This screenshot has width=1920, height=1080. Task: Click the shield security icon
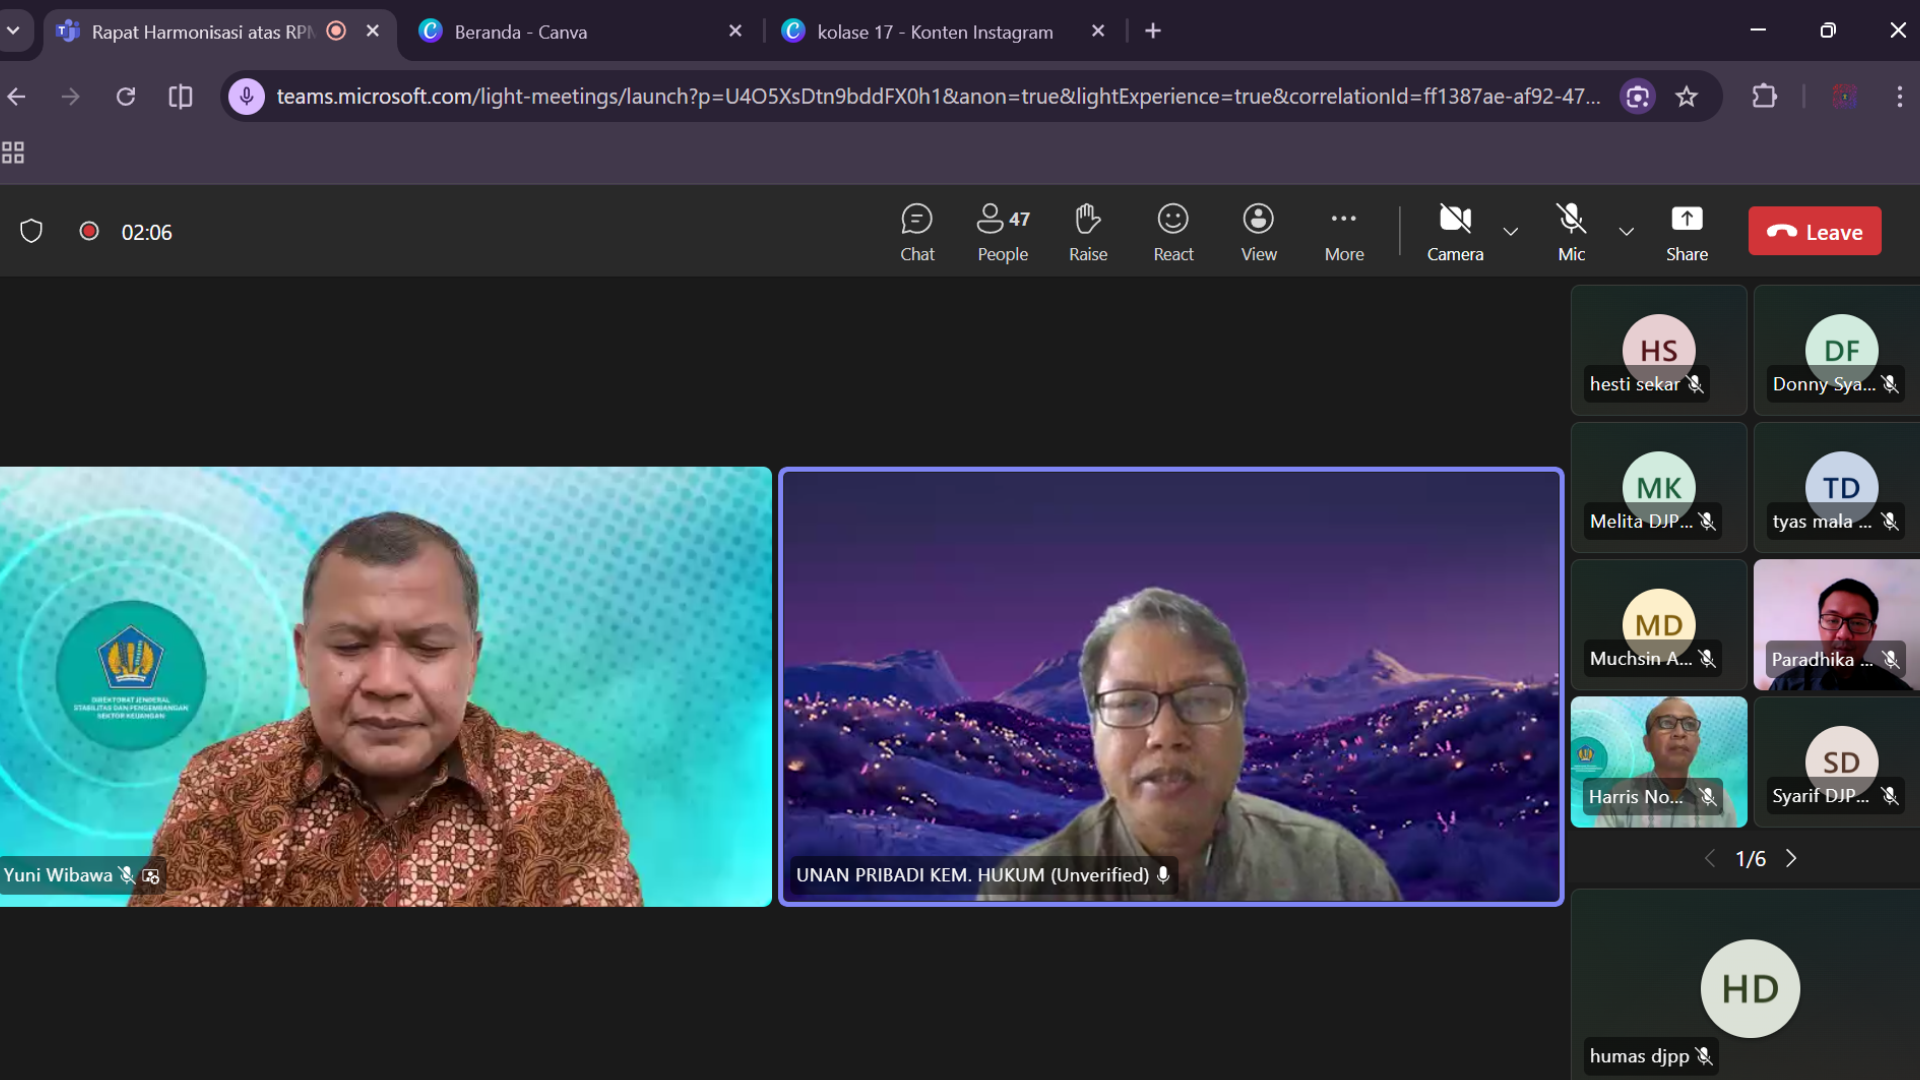[31, 232]
